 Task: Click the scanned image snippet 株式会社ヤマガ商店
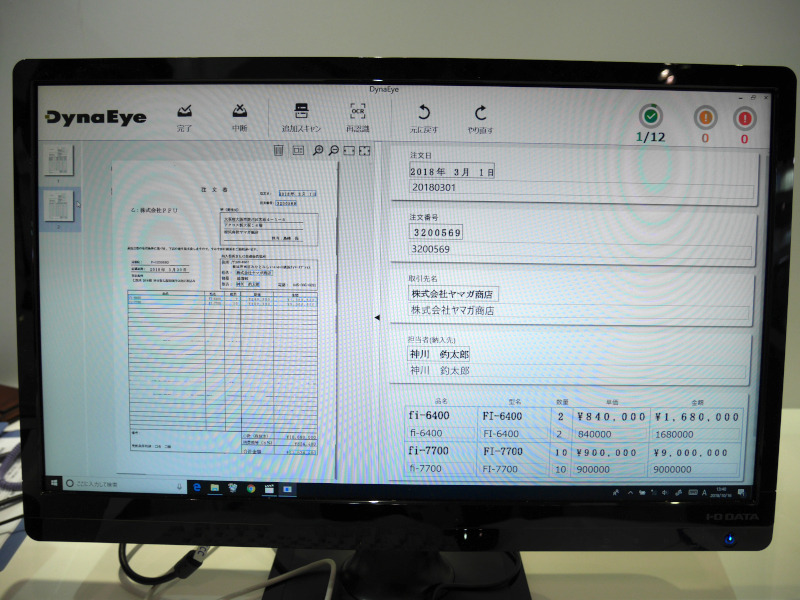click(x=453, y=294)
